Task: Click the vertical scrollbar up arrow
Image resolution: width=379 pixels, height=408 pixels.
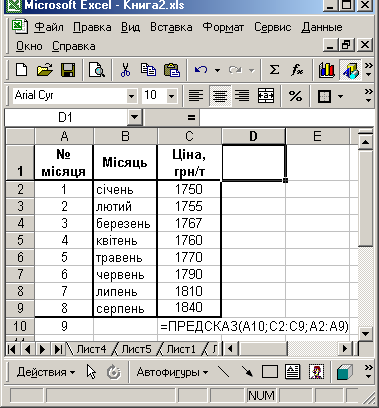Action: pyautogui.click(x=366, y=142)
